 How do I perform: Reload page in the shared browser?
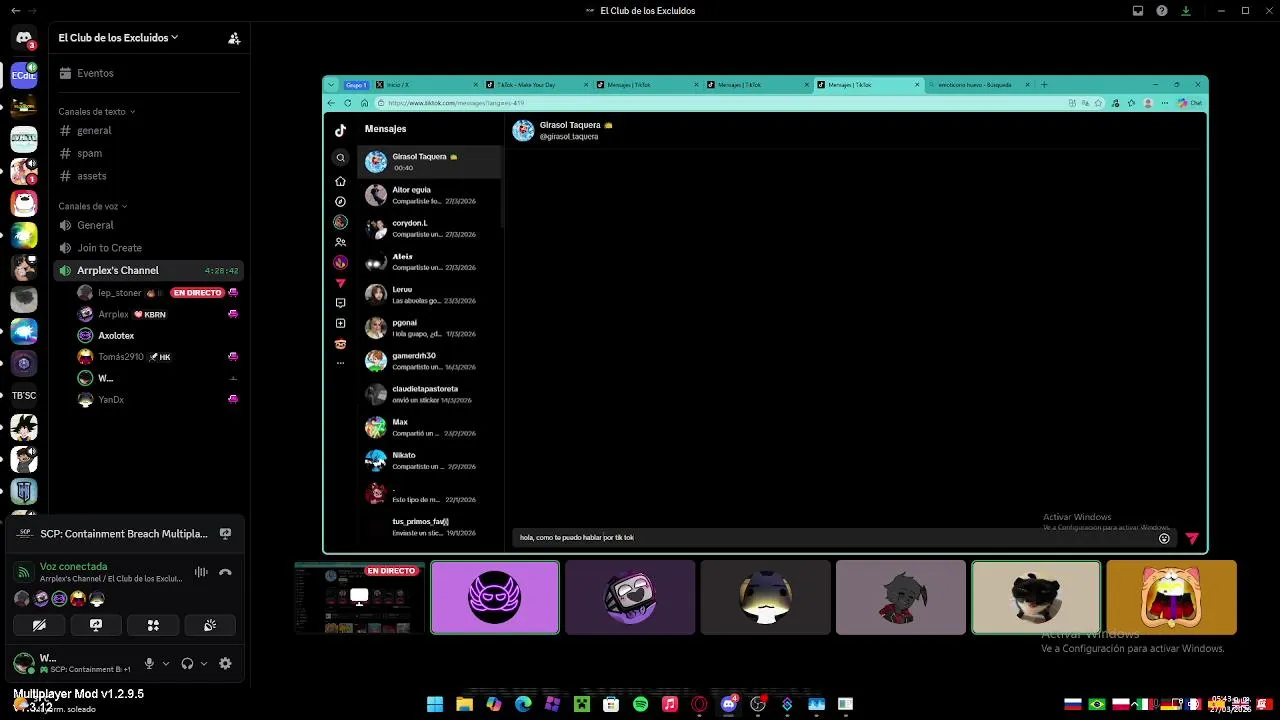348,103
